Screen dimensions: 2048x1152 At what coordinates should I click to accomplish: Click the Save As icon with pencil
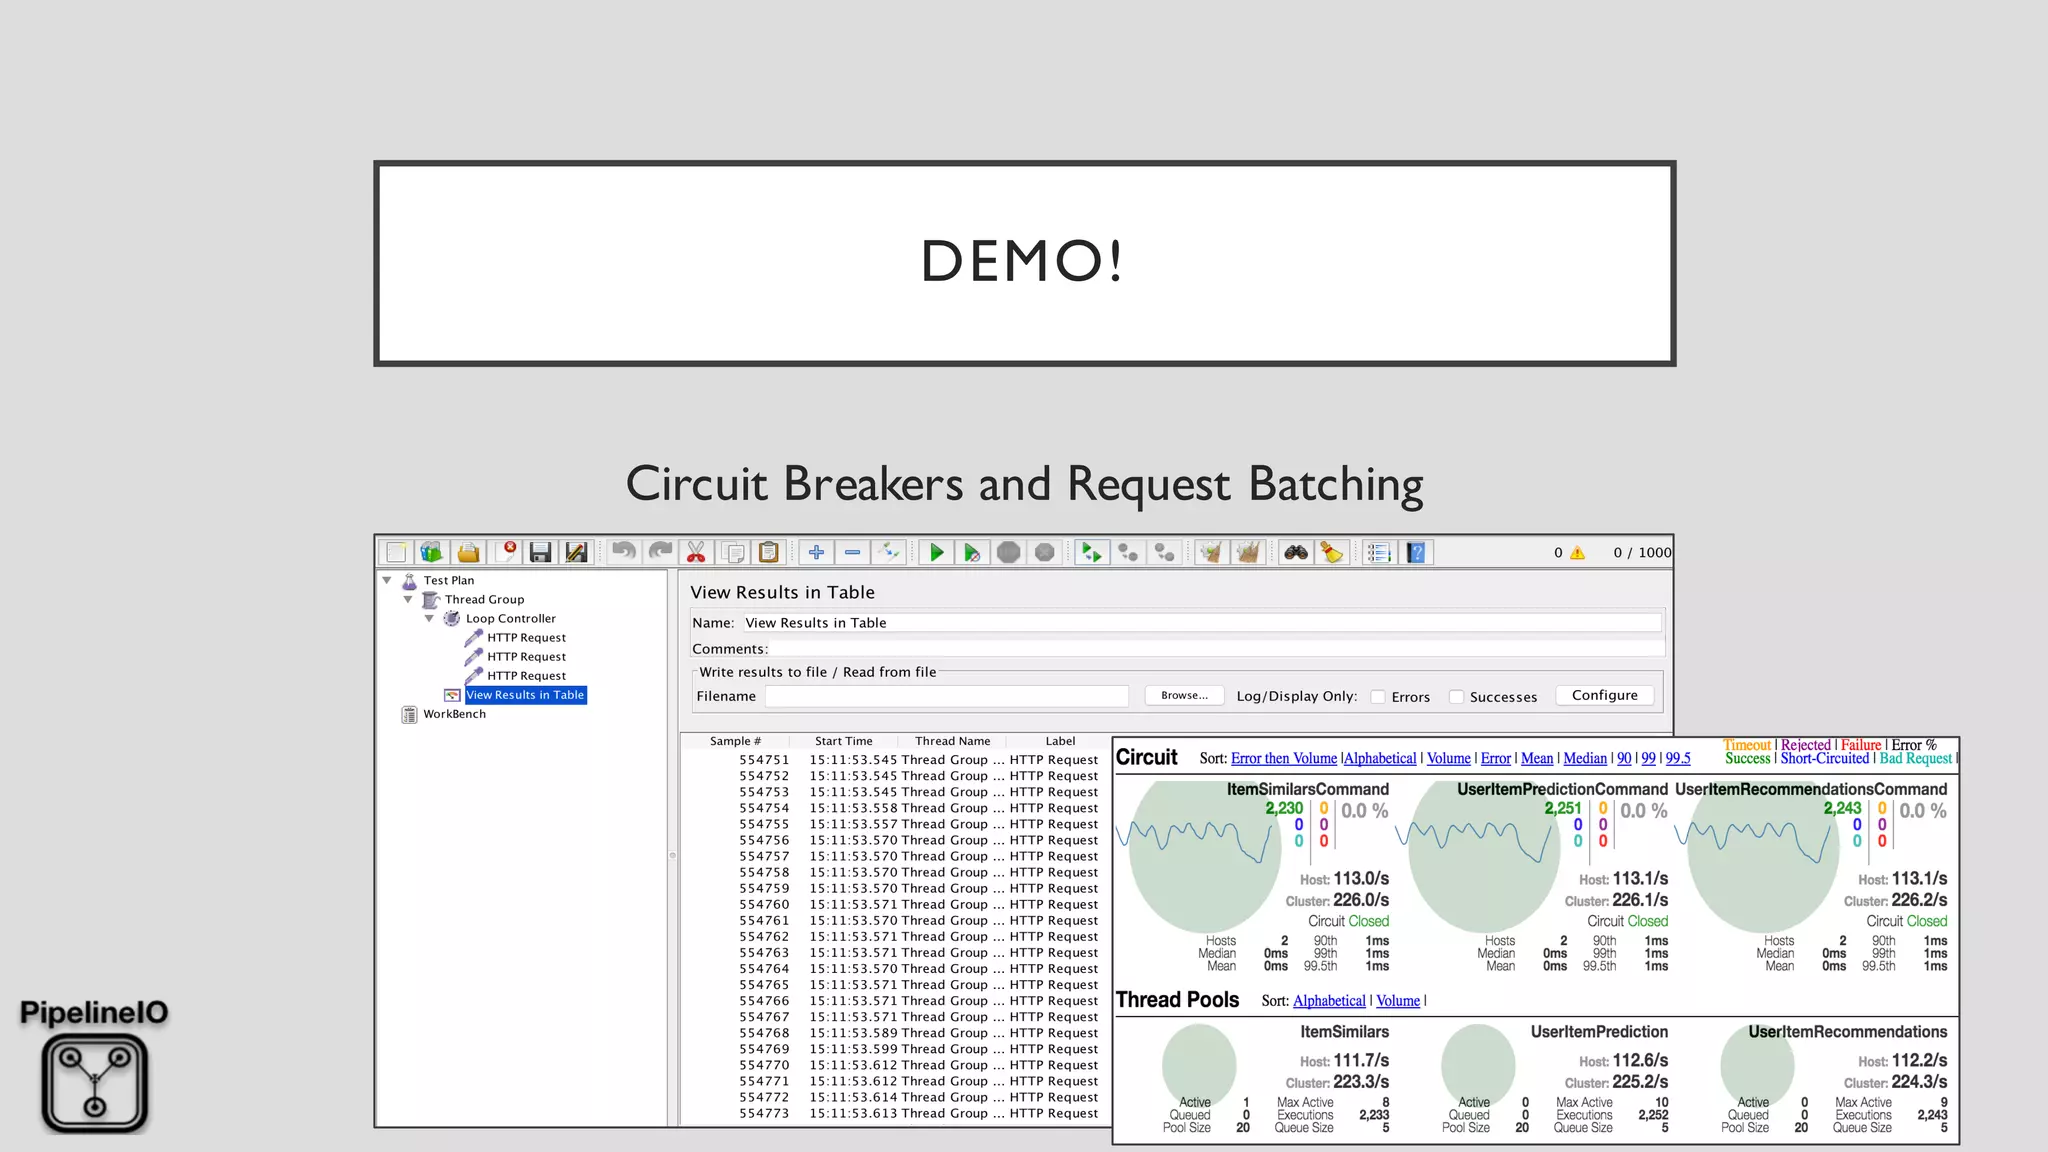[577, 552]
